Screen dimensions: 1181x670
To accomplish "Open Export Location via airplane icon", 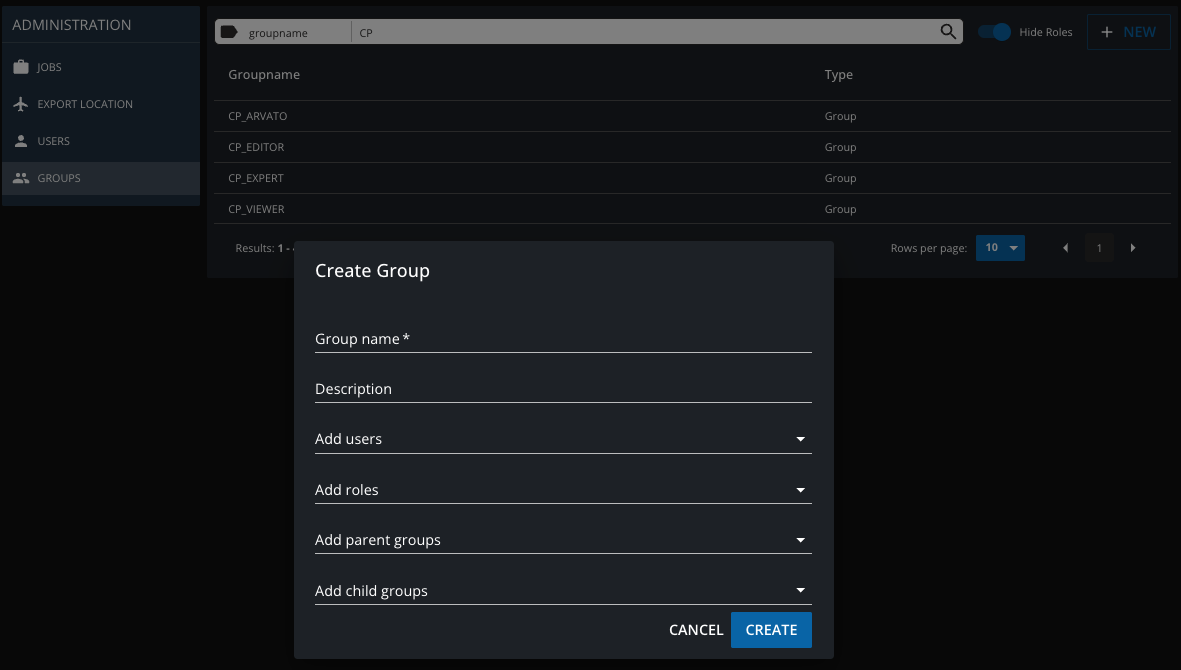I will pos(19,103).
